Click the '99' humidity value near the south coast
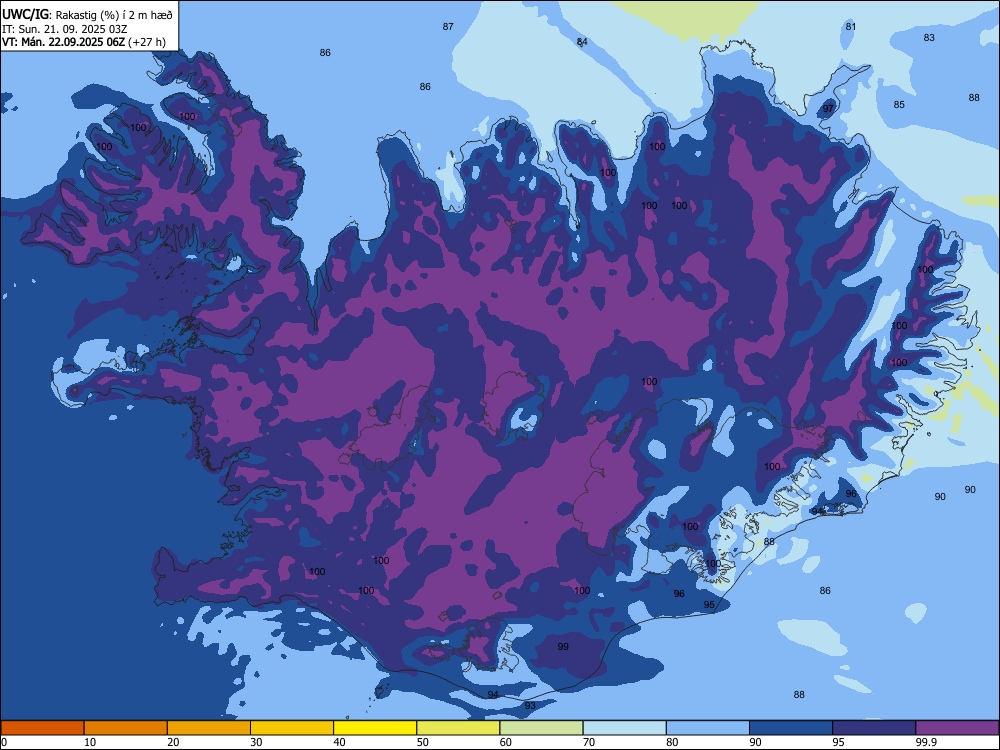Screen dimensions: 1000x750 coord(563,647)
